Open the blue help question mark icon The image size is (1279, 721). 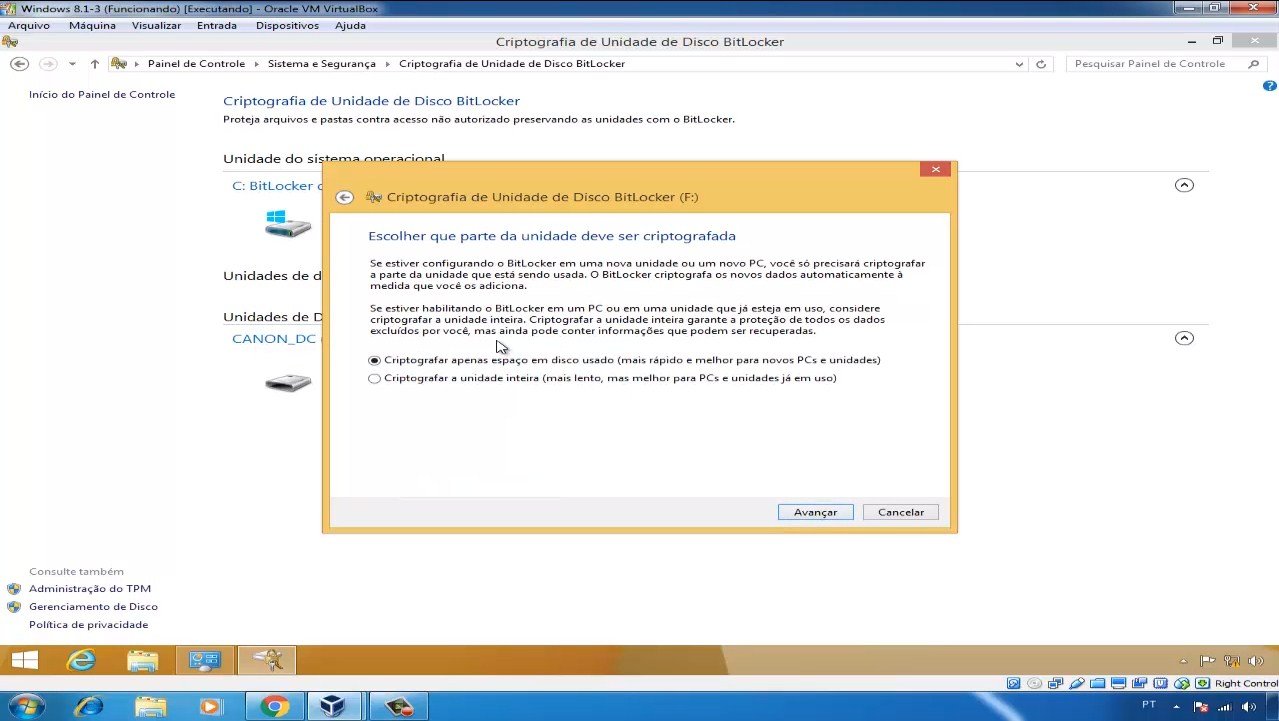1270,87
